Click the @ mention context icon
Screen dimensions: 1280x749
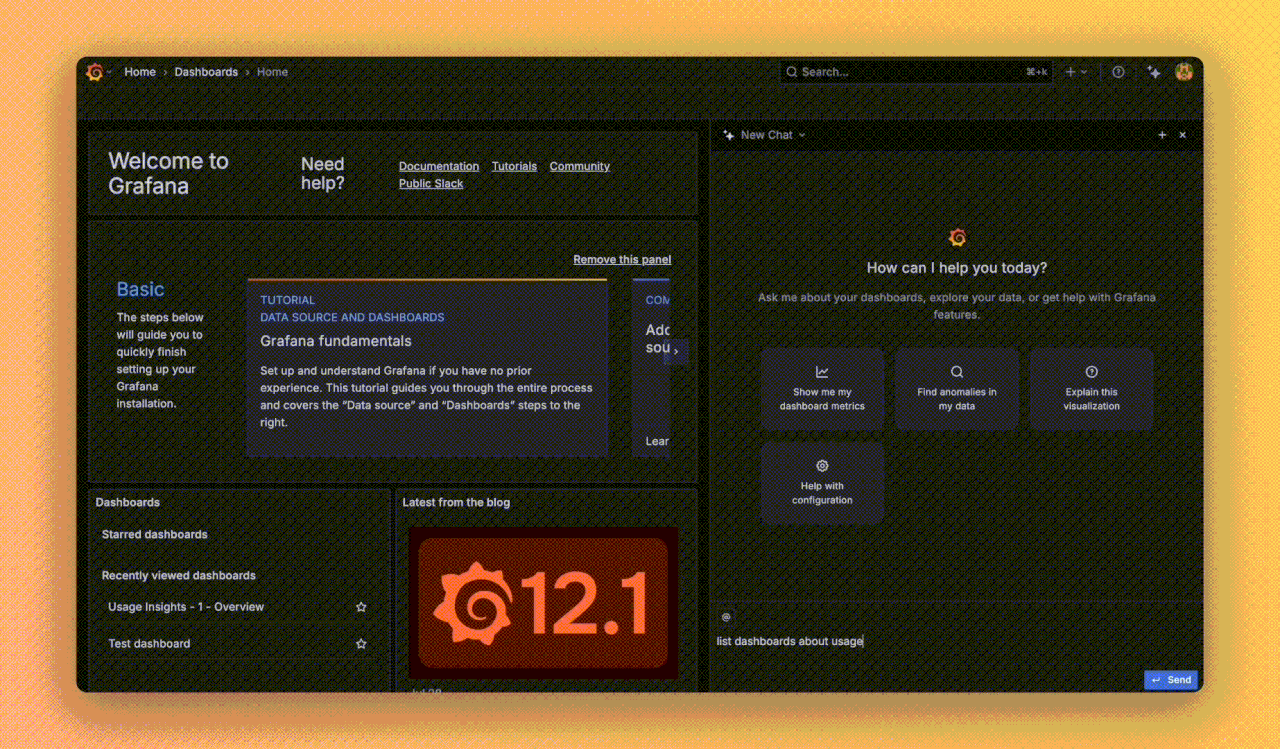click(x=726, y=617)
